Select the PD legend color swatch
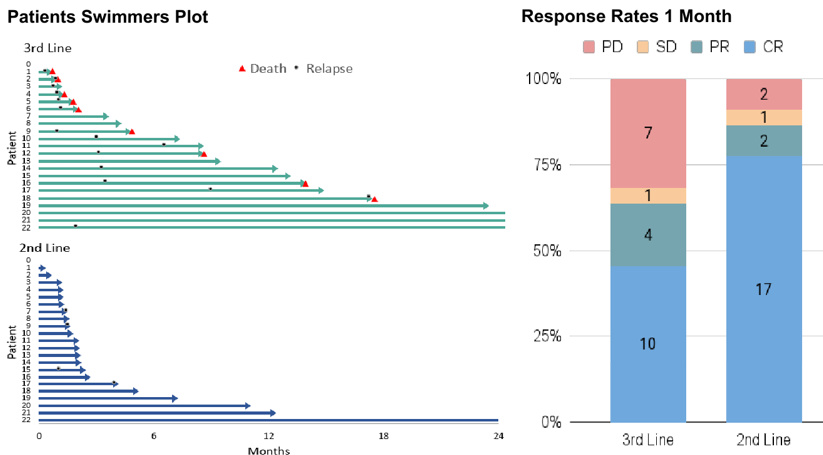Viewport: 823px width, 455px height. point(589,47)
